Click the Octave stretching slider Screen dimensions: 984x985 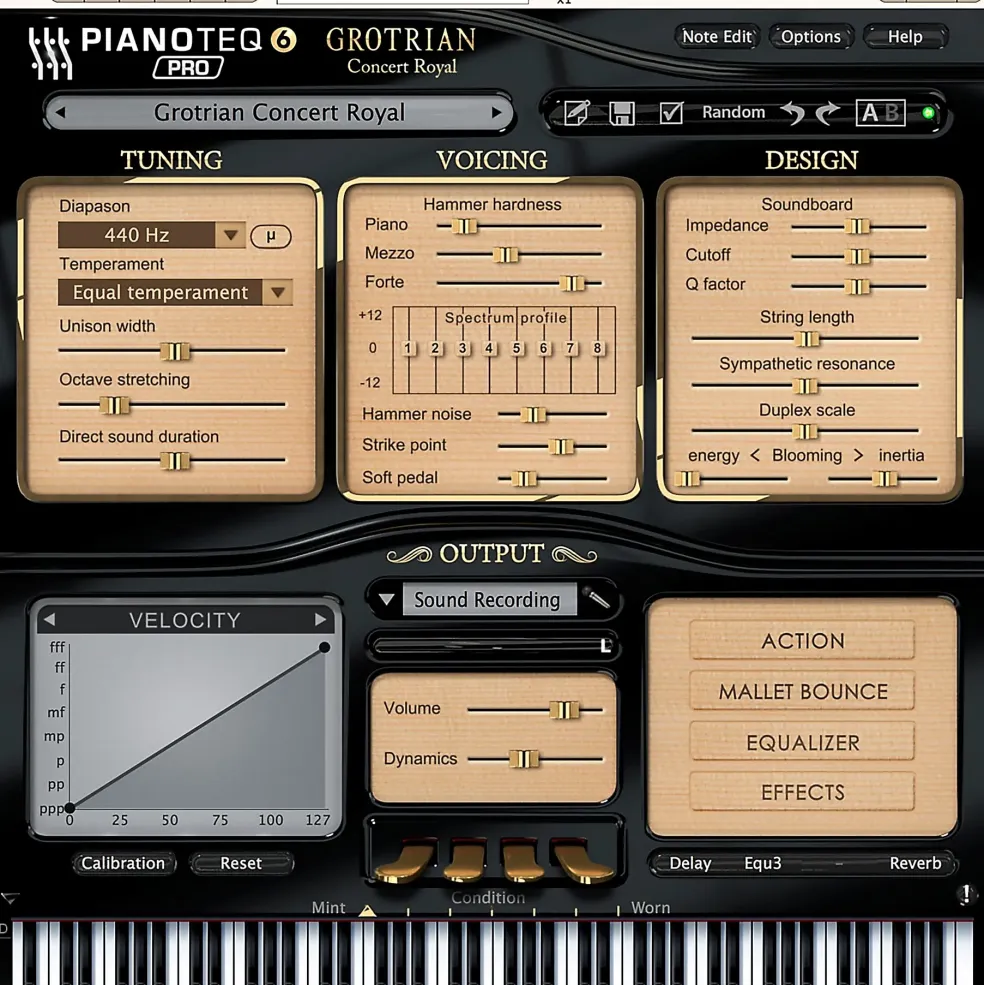pos(172,405)
